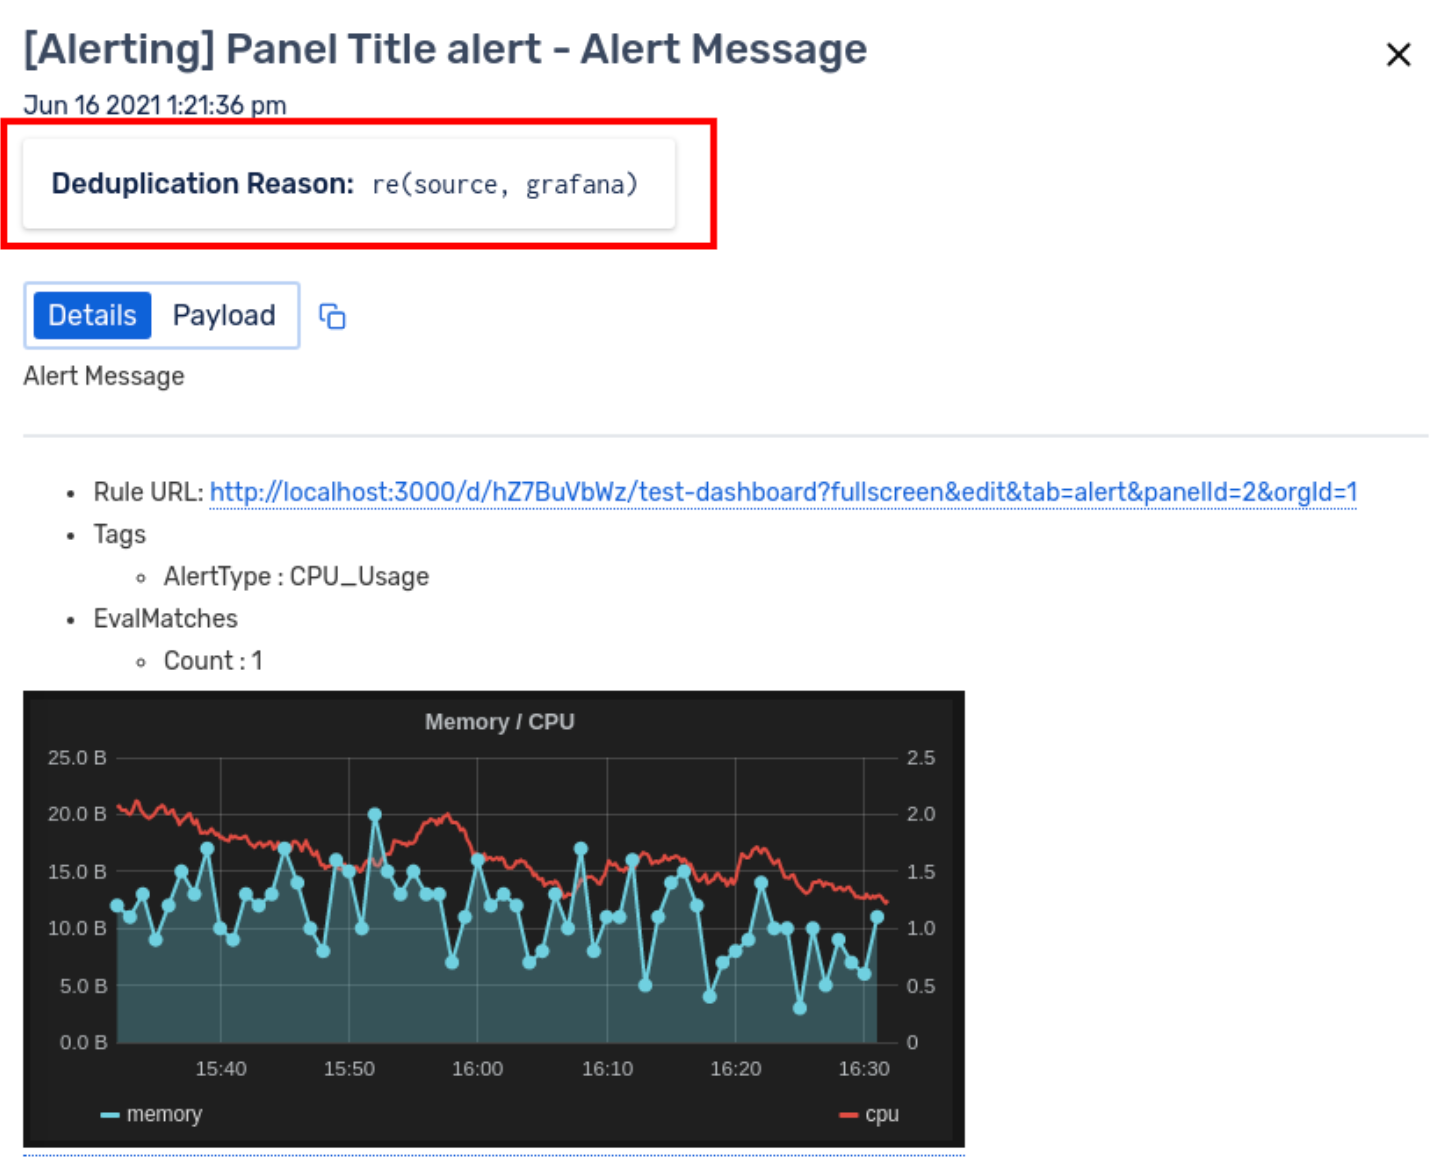
Task: Select the Details tab
Action: [92, 315]
